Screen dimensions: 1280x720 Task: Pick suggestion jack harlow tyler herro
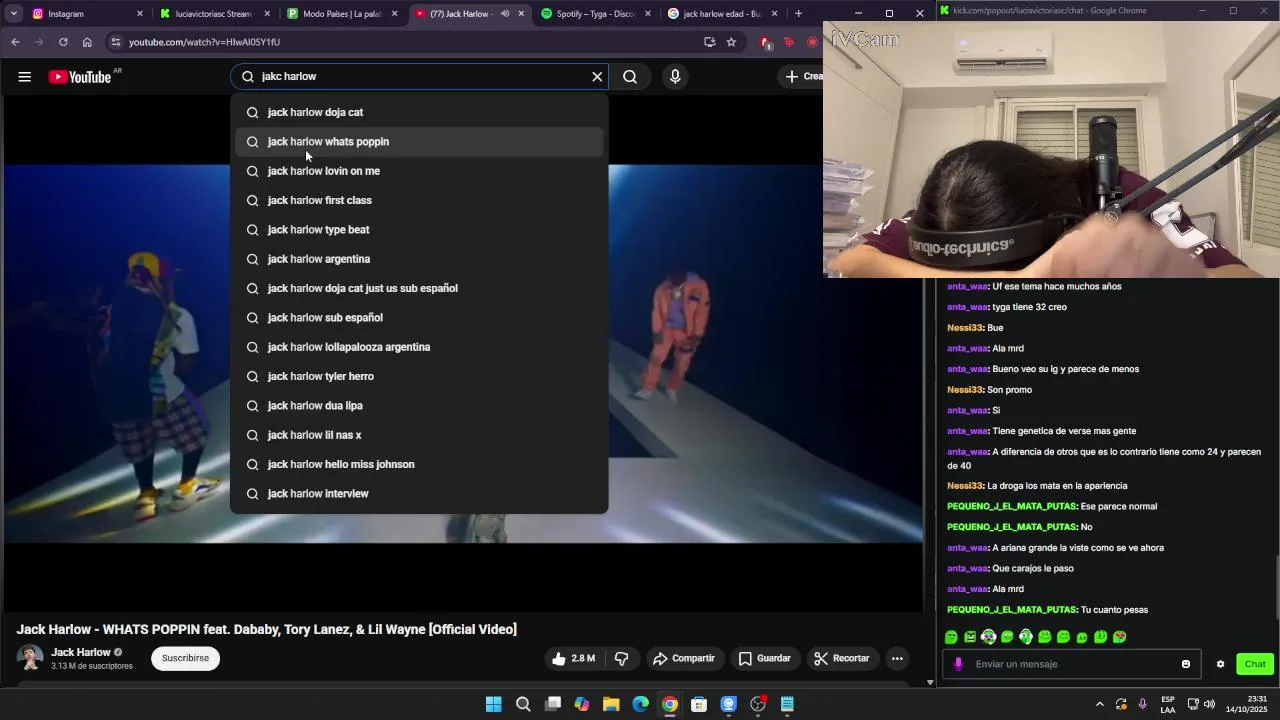tap(419, 376)
